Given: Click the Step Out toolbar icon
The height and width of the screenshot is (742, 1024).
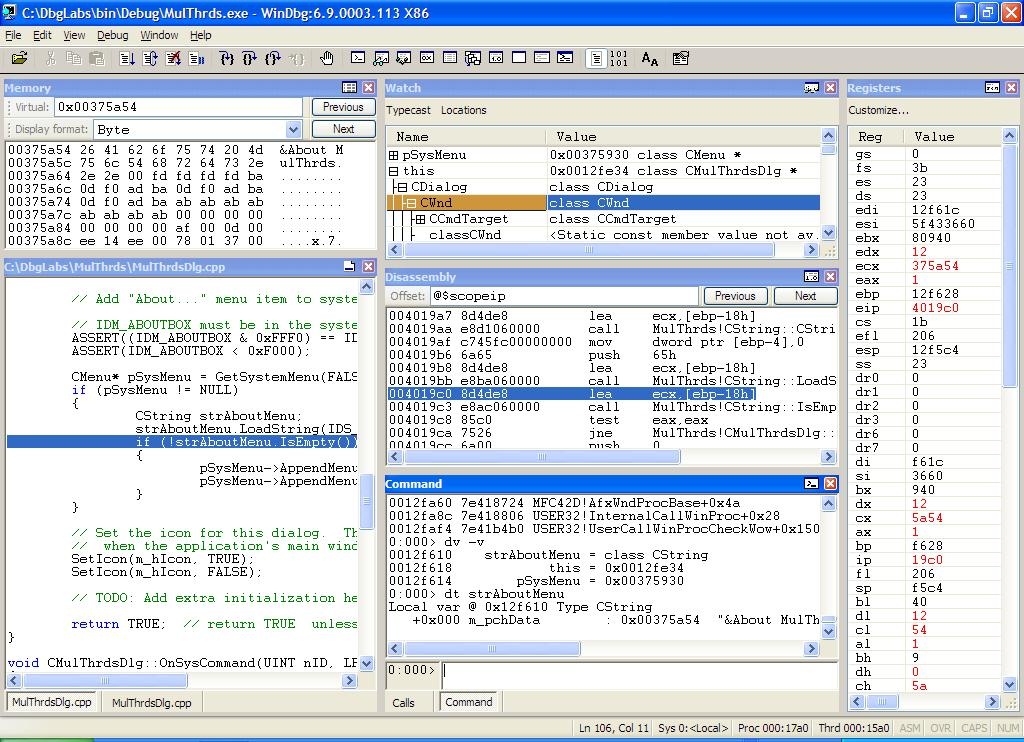Looking at the screenshot, I should pos(273,59).
